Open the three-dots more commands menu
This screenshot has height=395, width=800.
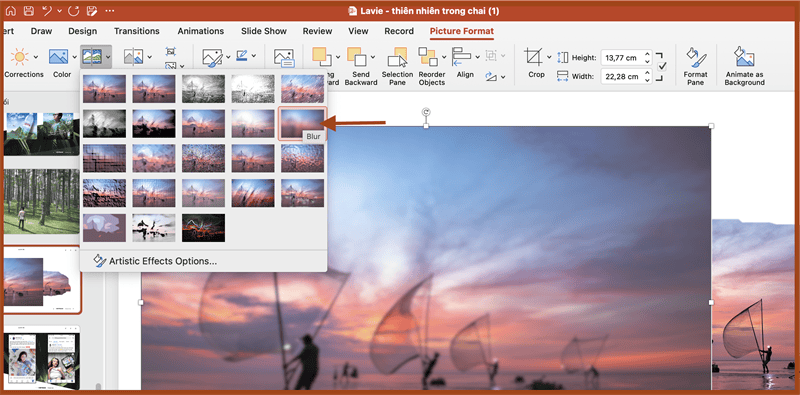pyautogui.click(x=109, y=11)
